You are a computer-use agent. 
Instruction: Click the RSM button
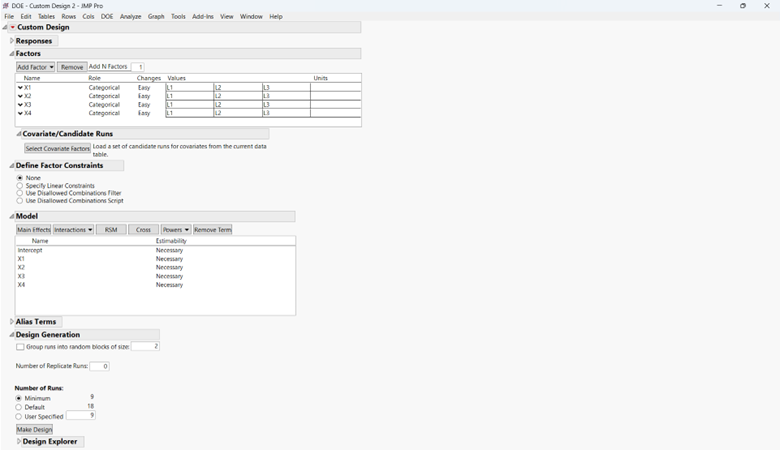pos(111,230)
